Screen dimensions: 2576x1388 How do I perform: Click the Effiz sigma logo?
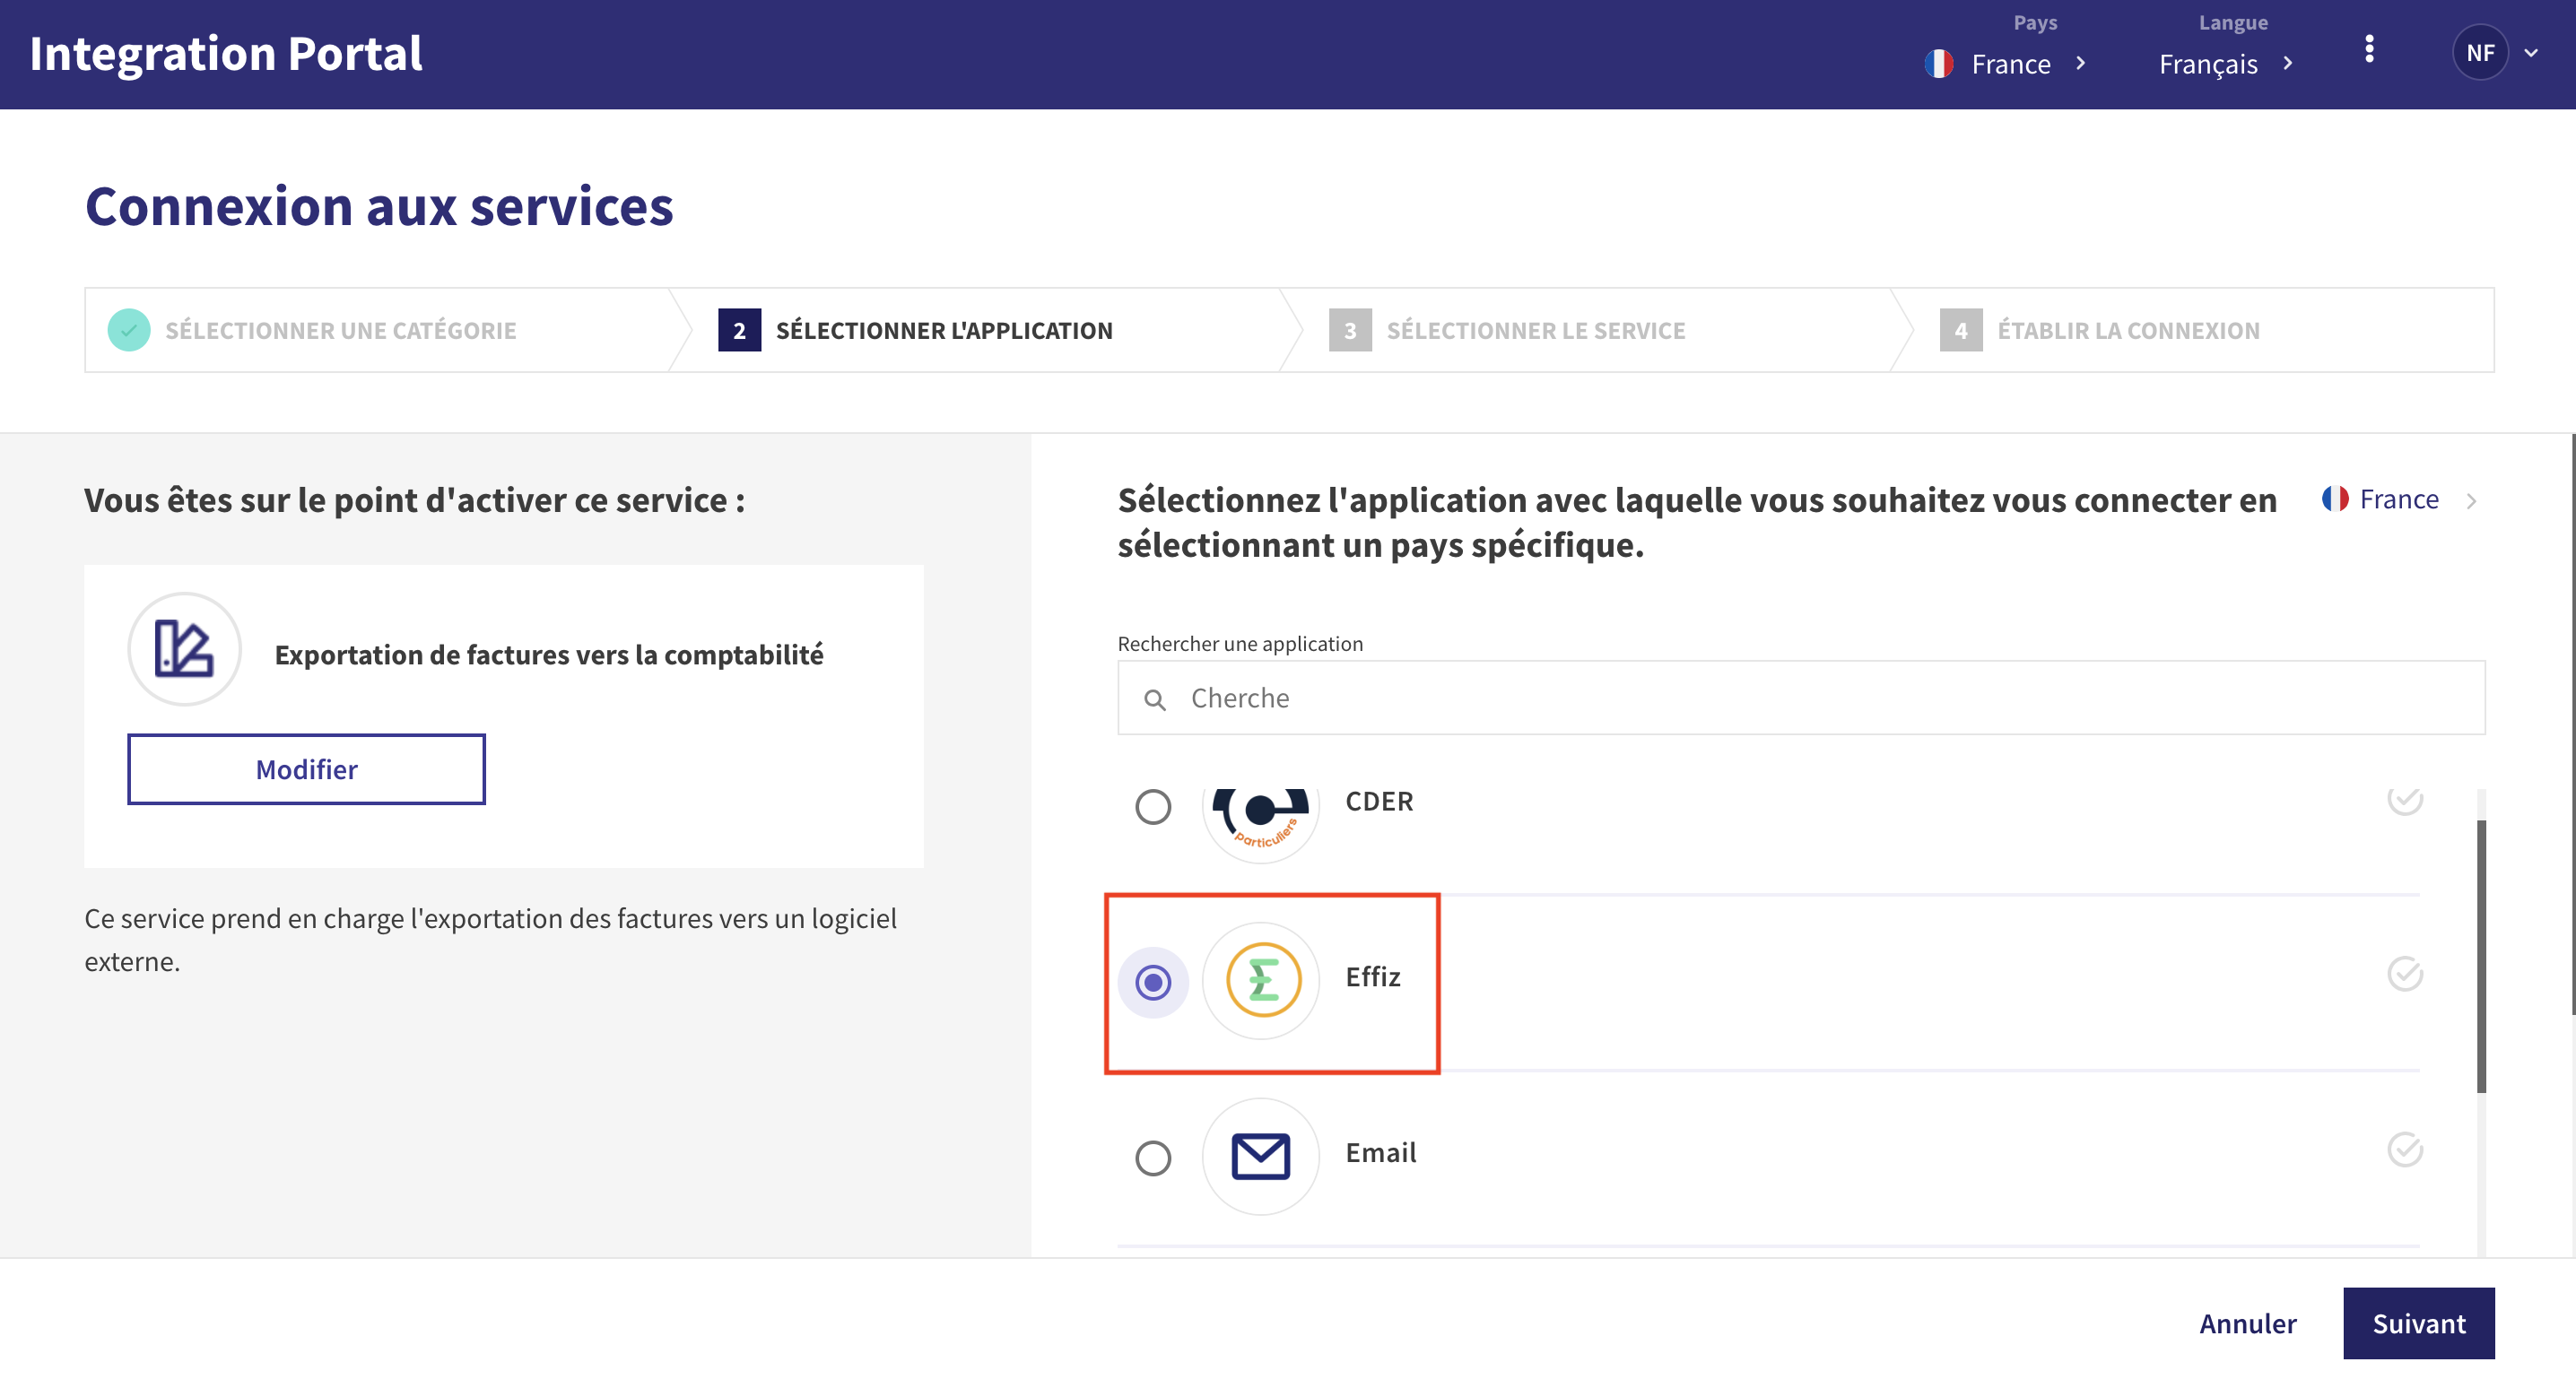(x=1260, y=980)
